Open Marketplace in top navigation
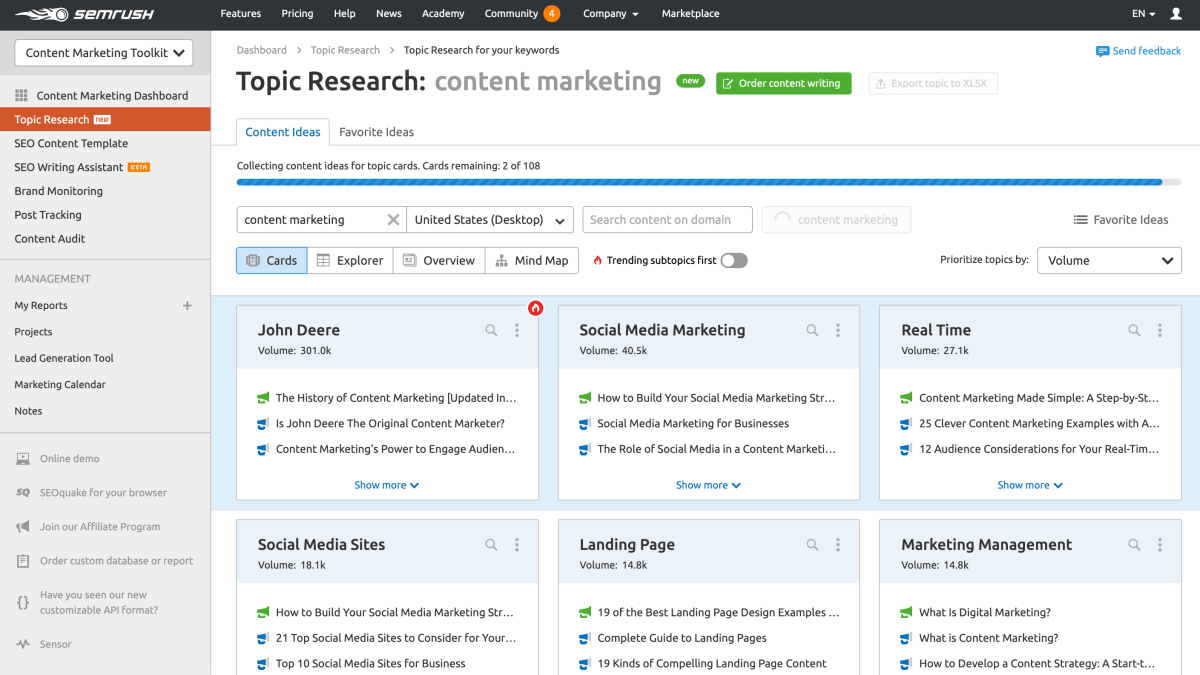This screenshot has height=675, width=1200. (690, 14)
